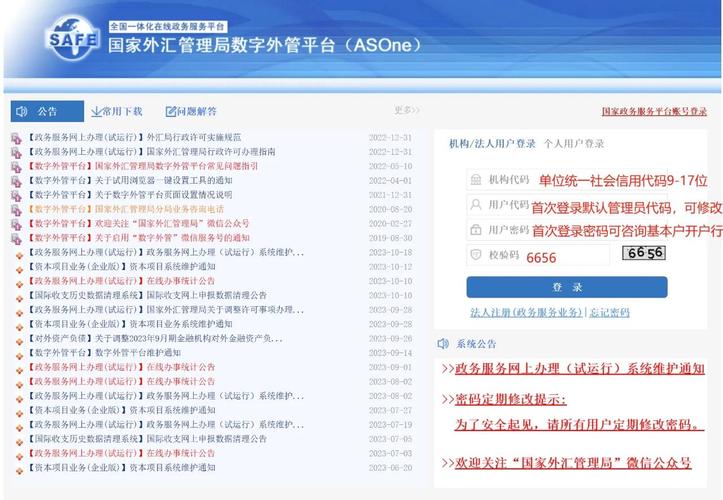723x500 pixels.
Task: Click the 登录 button
Action: [567, 287]
